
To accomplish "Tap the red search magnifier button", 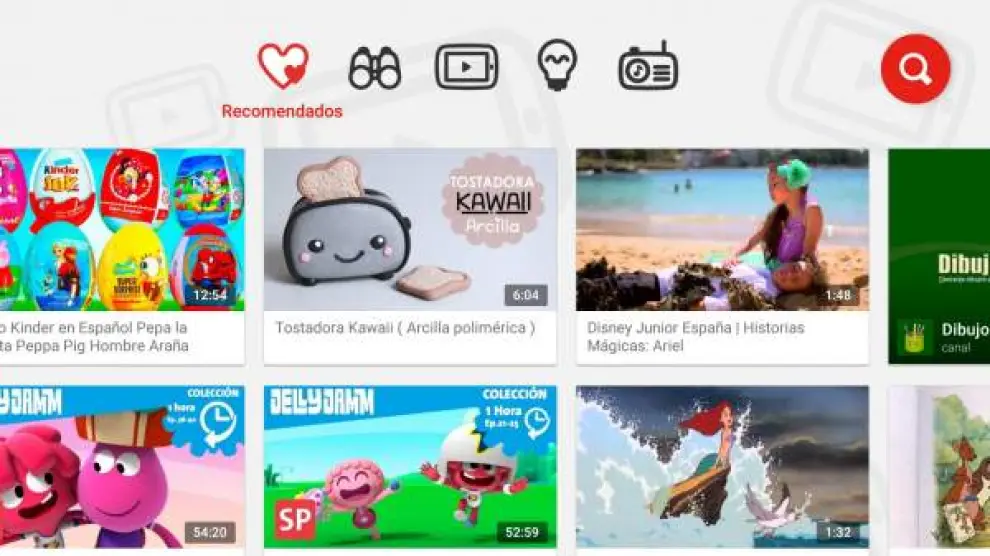I will coord(915,68).
